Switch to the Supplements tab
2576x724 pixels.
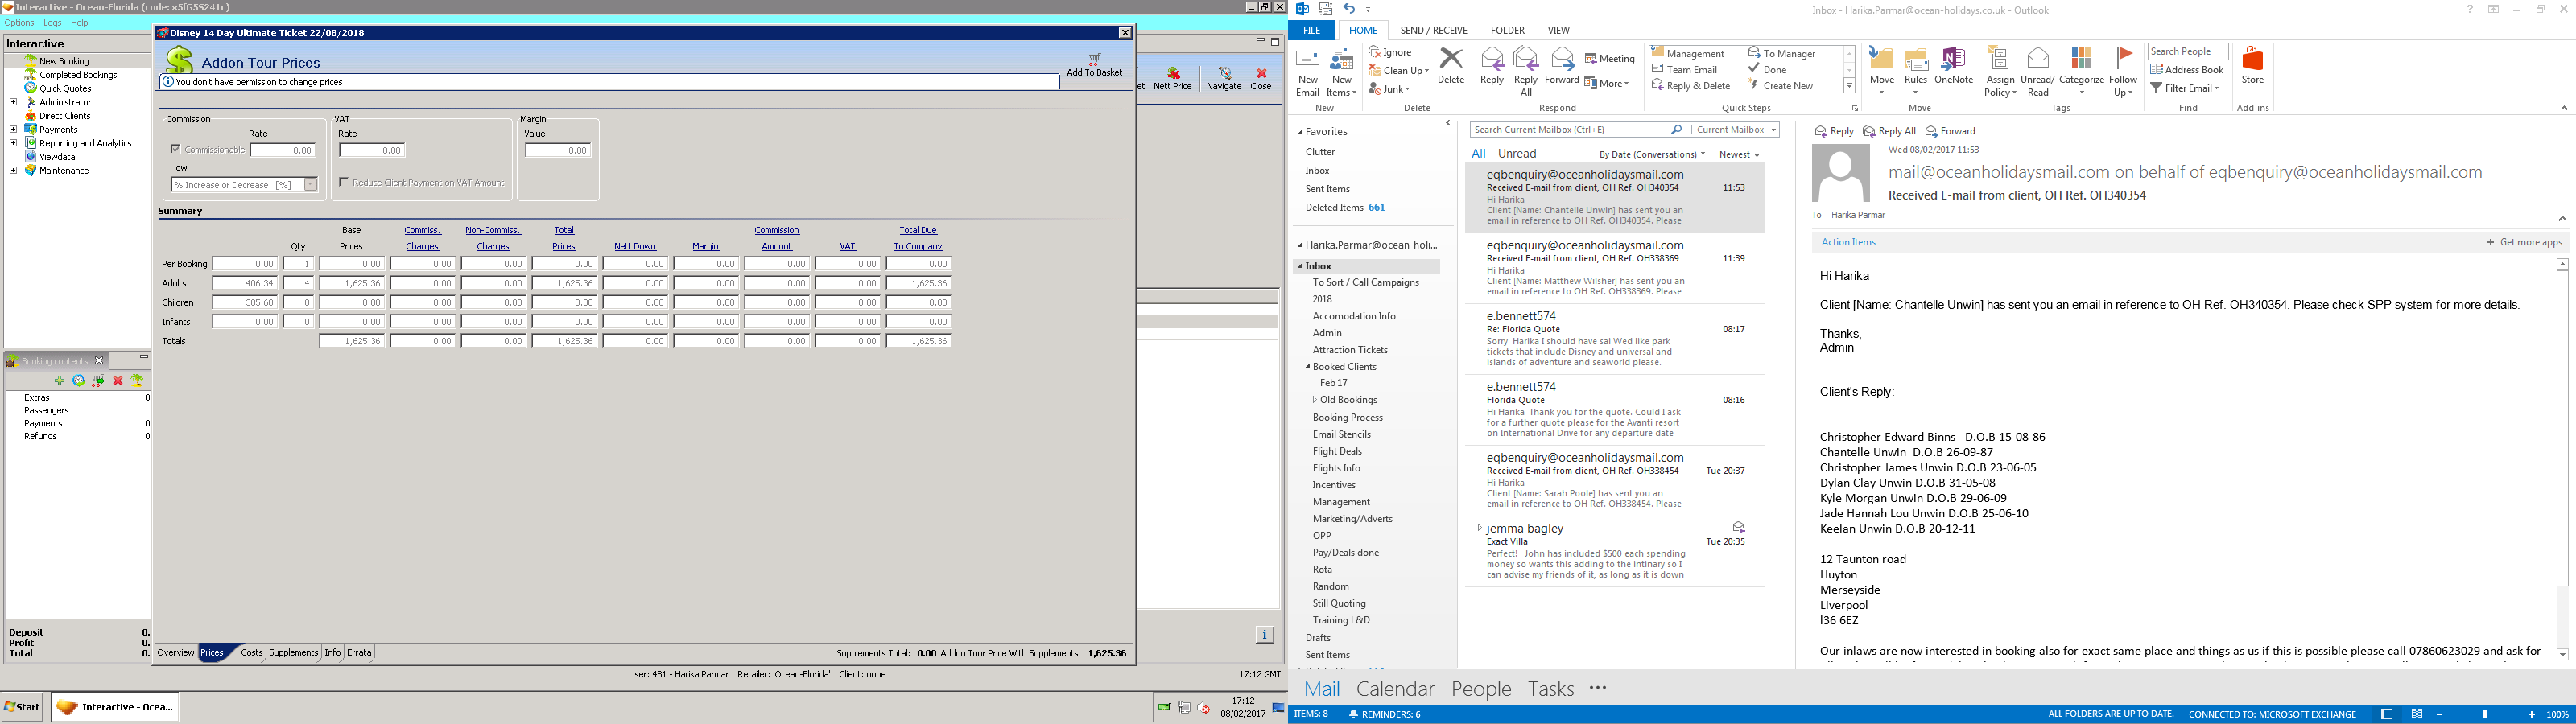pyautogui.click(x=293, y=653)
